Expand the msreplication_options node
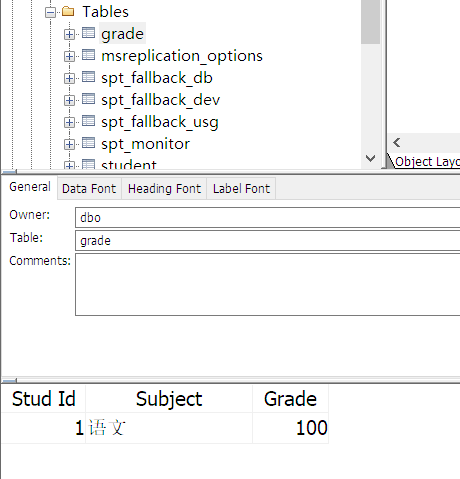The height and width of the screenshot is (479, 460). 69,56
